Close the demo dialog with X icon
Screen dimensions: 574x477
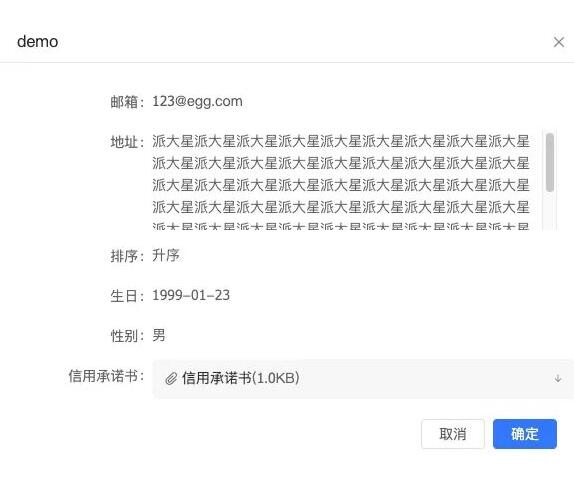[x=559, y=42]
